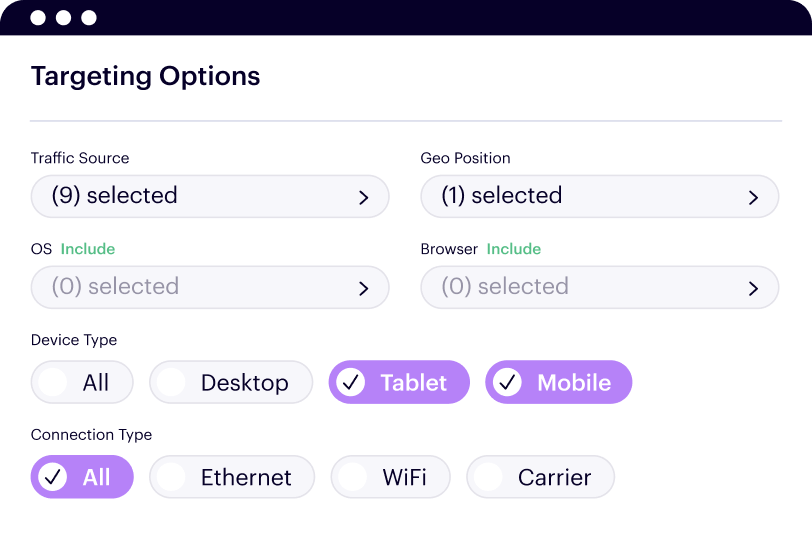
Task: Click the checkmark on Connection Type All
Action: [53, 477]
